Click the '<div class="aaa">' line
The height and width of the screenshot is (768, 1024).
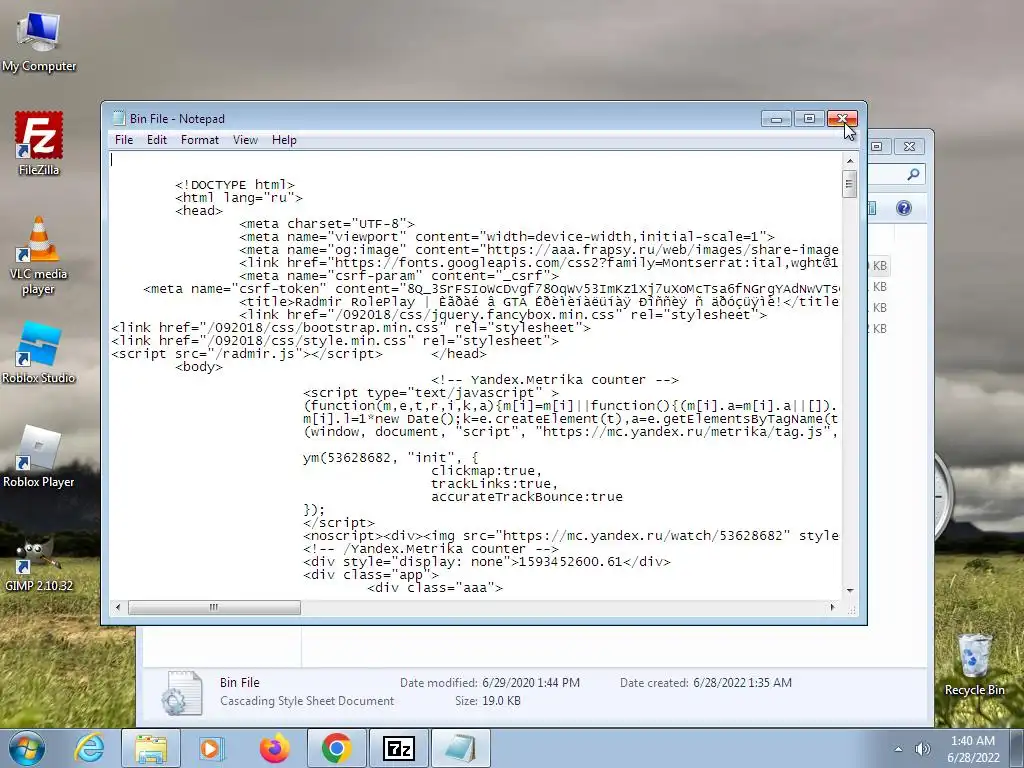(x=435, y=588)
